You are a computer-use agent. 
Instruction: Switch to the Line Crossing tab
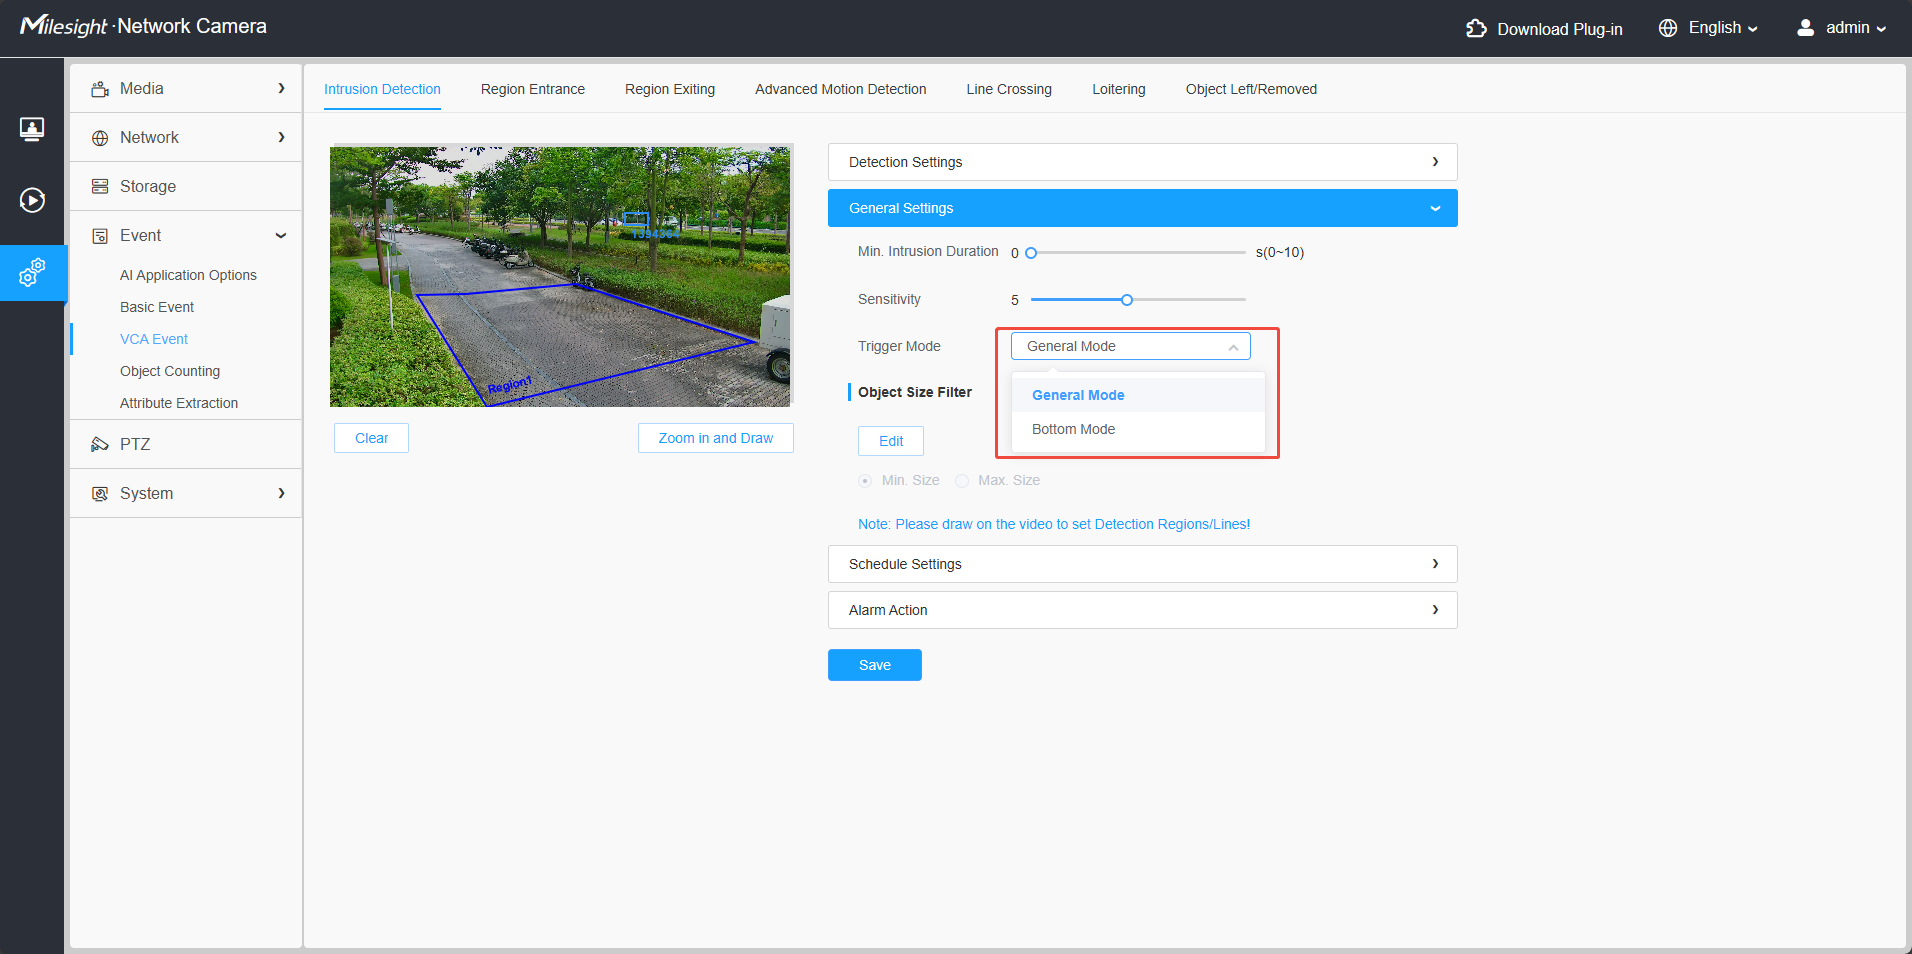tap(1009, 89)
